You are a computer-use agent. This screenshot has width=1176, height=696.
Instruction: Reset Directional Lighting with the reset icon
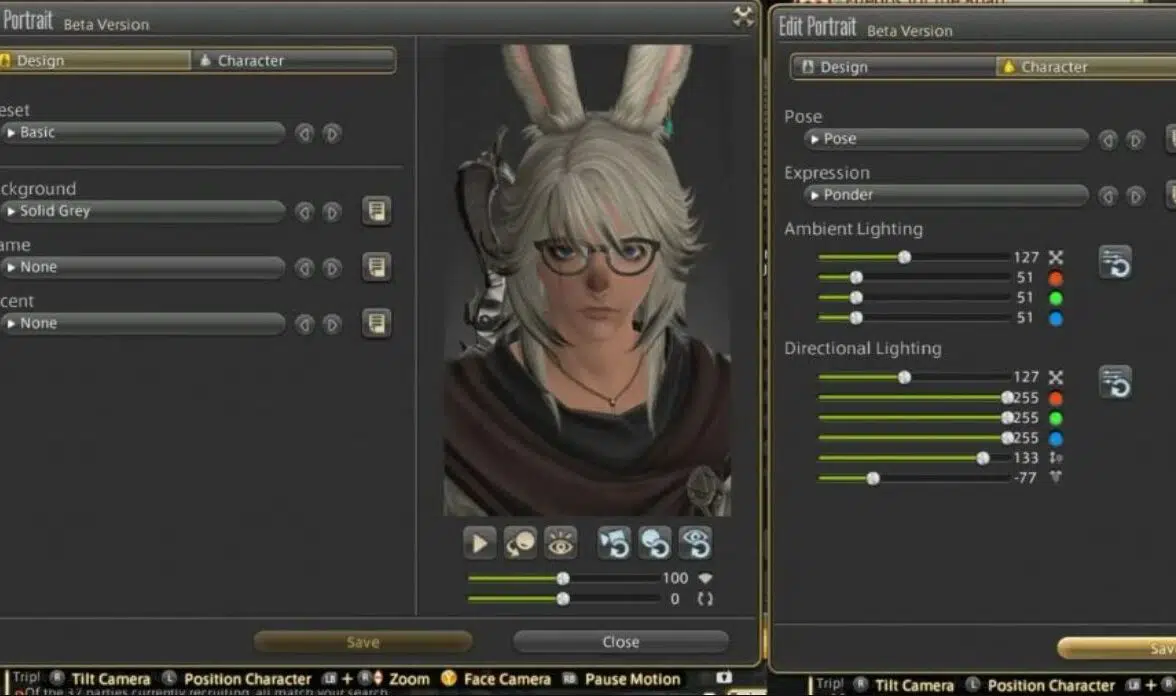click(1115, 382)
